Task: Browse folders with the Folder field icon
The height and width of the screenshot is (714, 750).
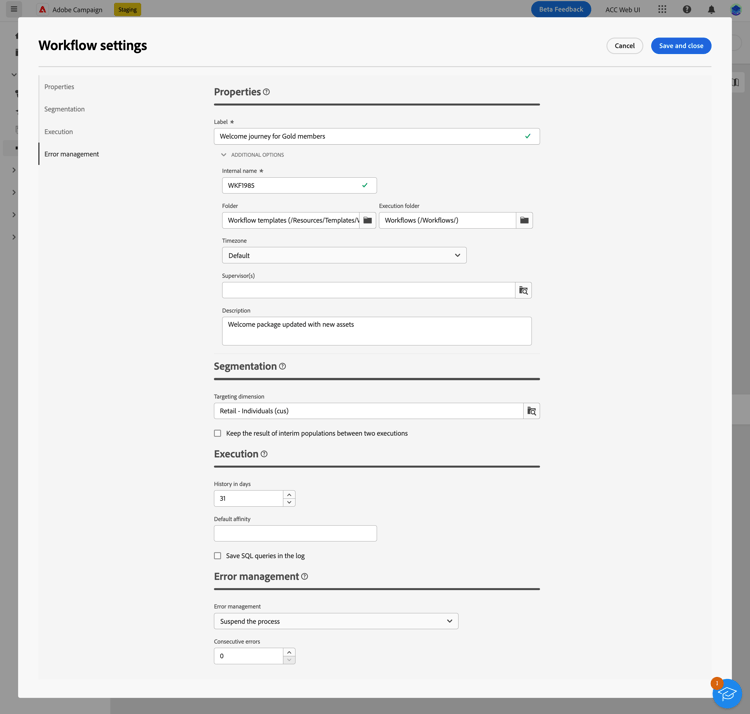Action: [367, 220]
